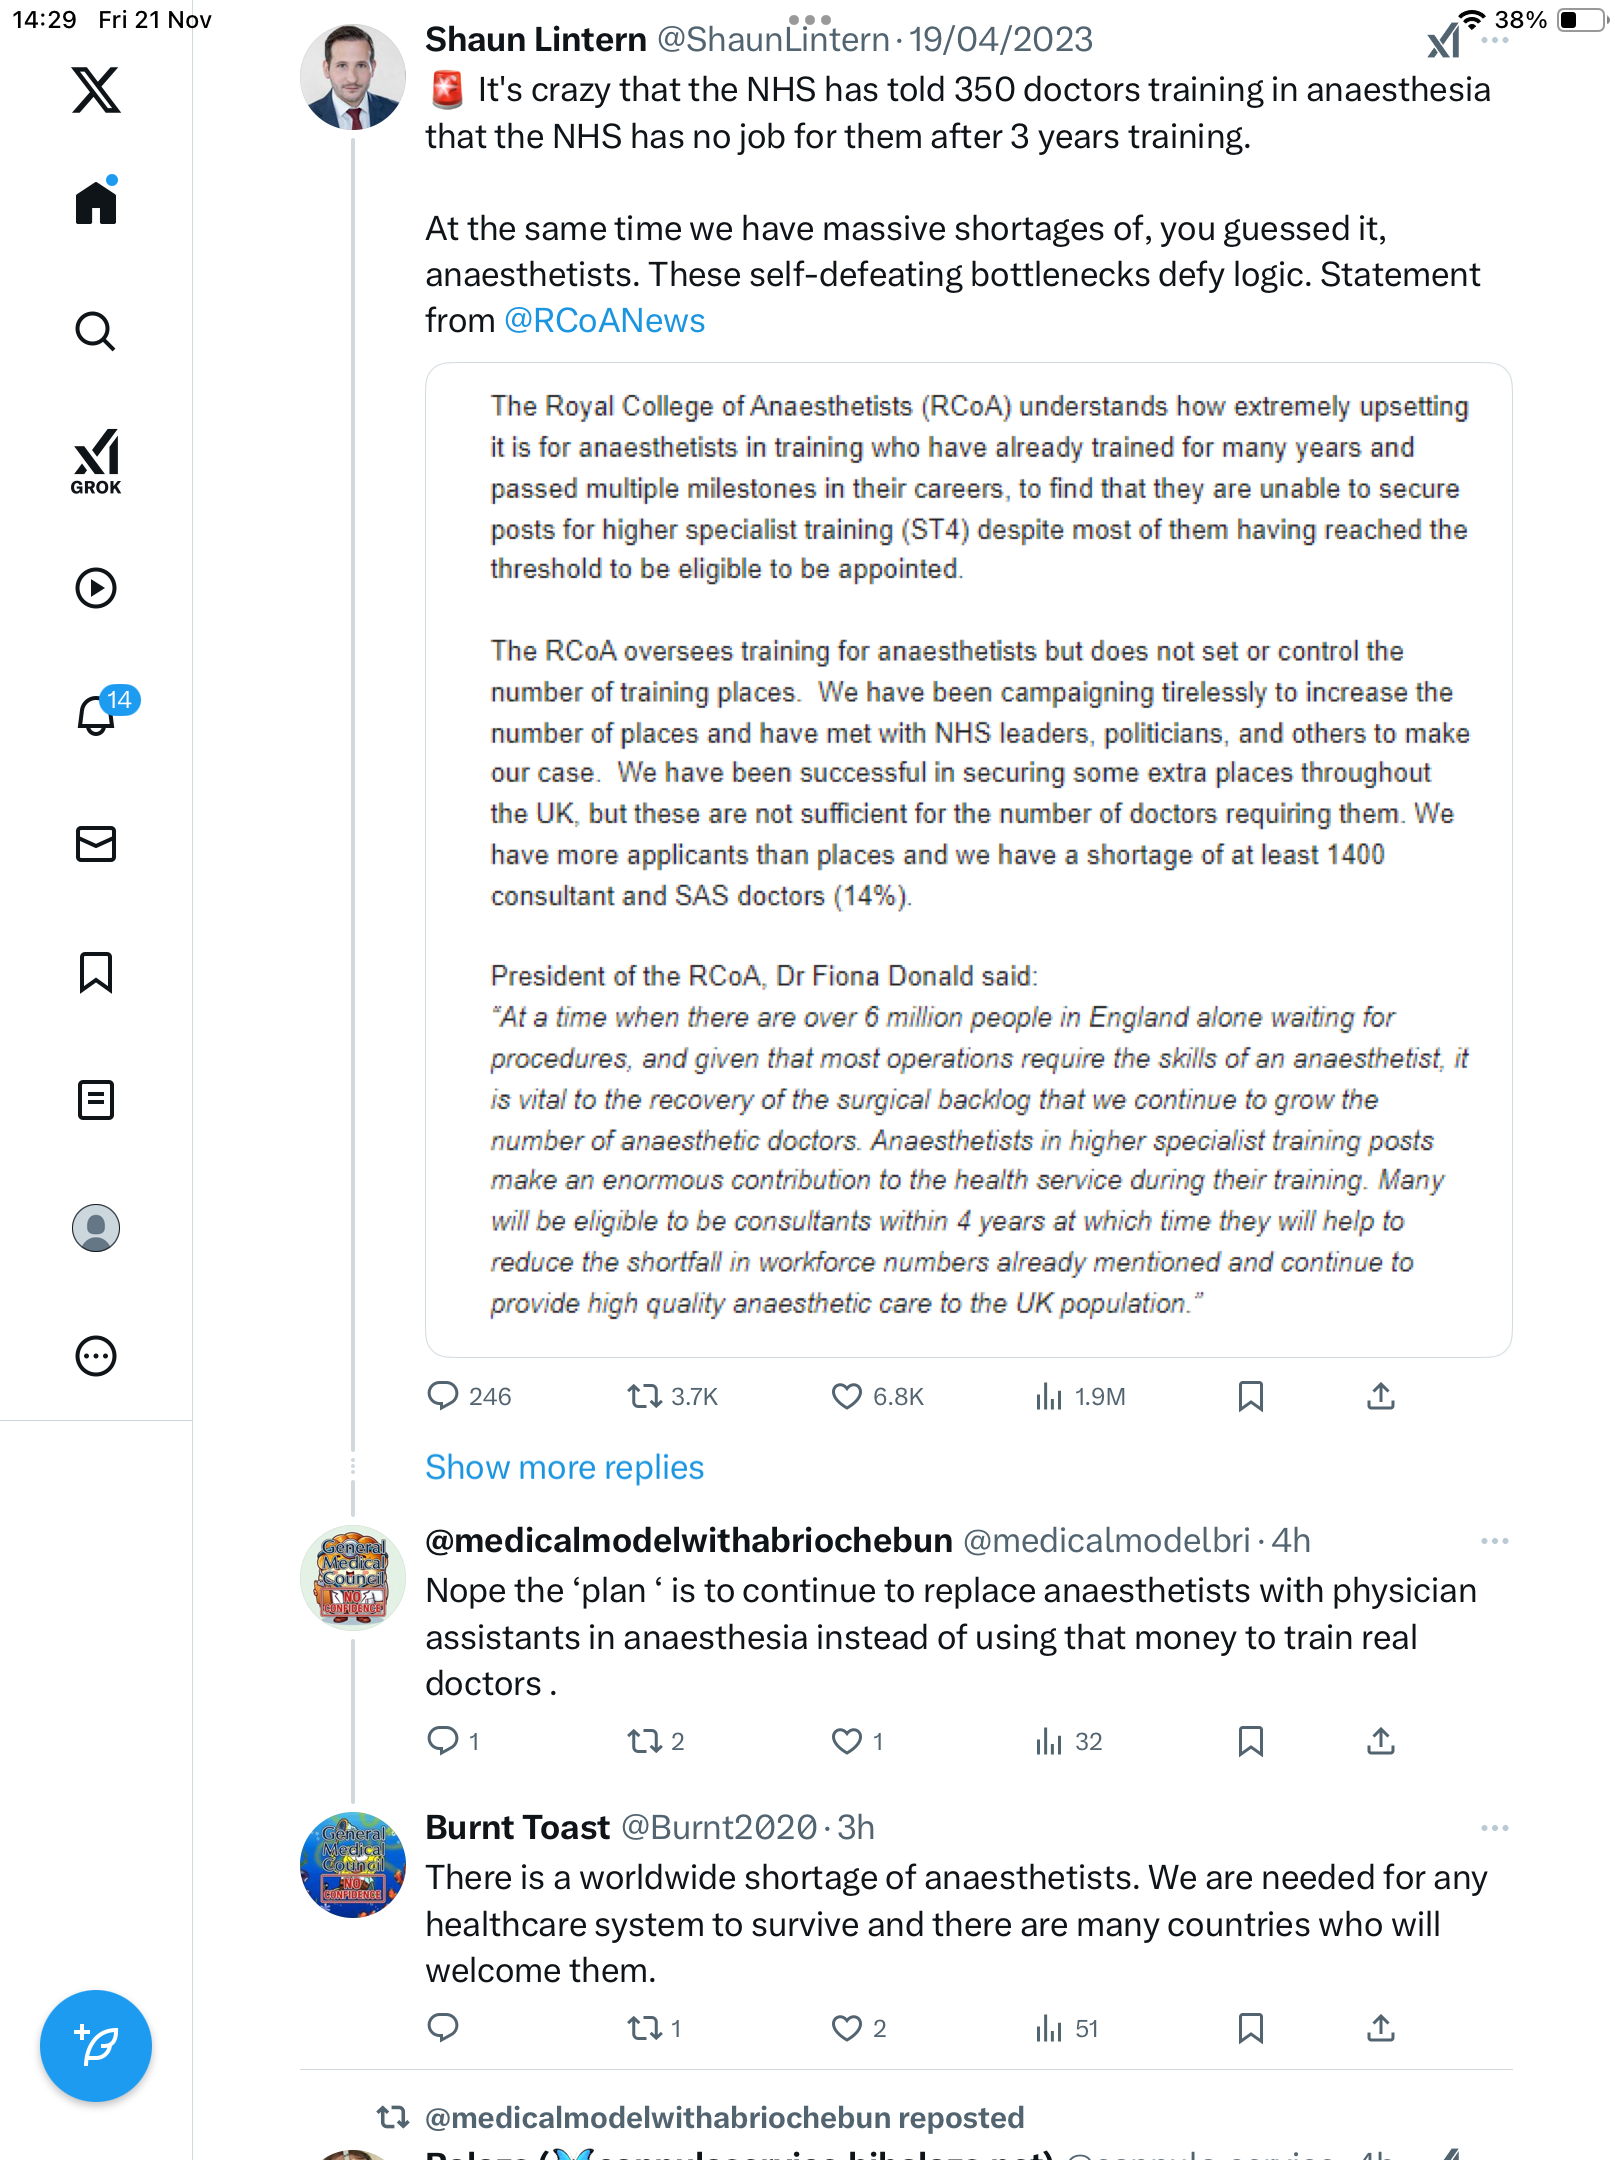The height and width of the screenshot is (2160, 1620).
Task: Open more options on Burnt Toast's reply
Action: pyautogui.click(x=1494, y=1828)
